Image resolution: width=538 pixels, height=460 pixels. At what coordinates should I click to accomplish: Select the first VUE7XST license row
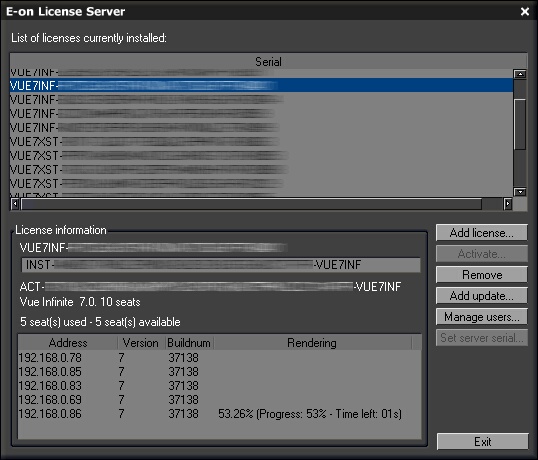261,141
